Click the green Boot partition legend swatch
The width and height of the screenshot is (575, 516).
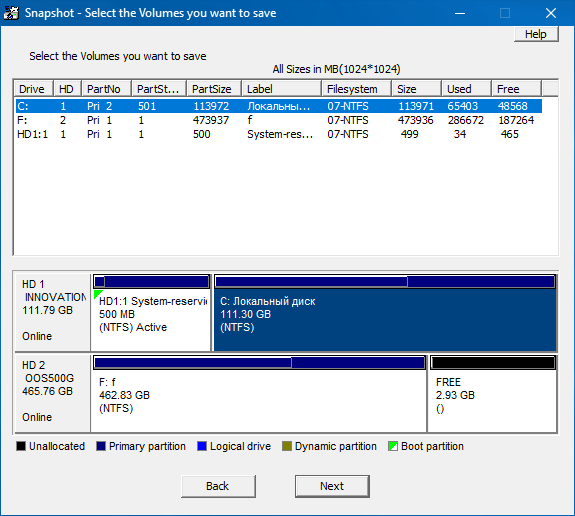(393, 446)
